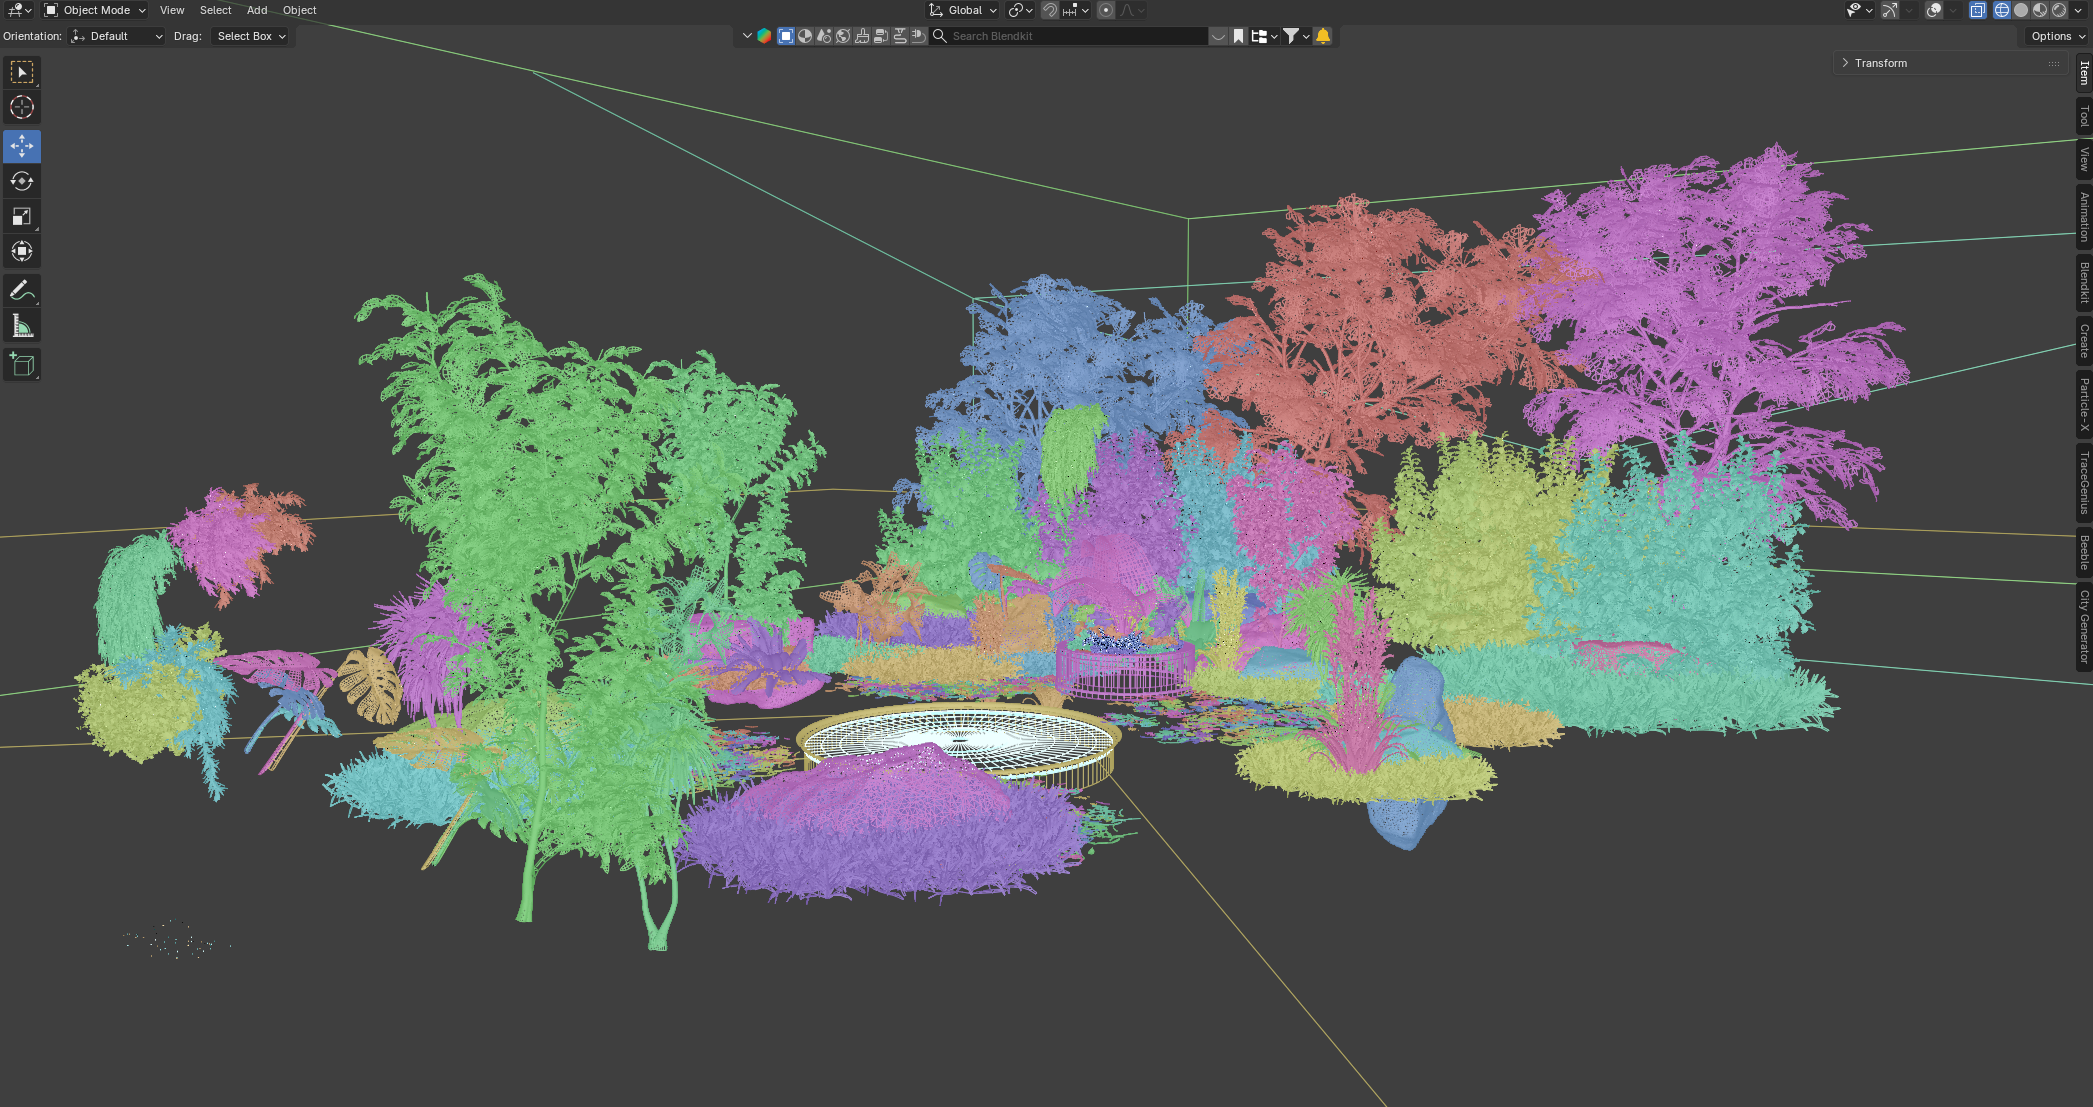Click the BlendKit colorful cube logo
Image resolution: width=2093 pixels, height=1107 pixels.
point(764,36)
